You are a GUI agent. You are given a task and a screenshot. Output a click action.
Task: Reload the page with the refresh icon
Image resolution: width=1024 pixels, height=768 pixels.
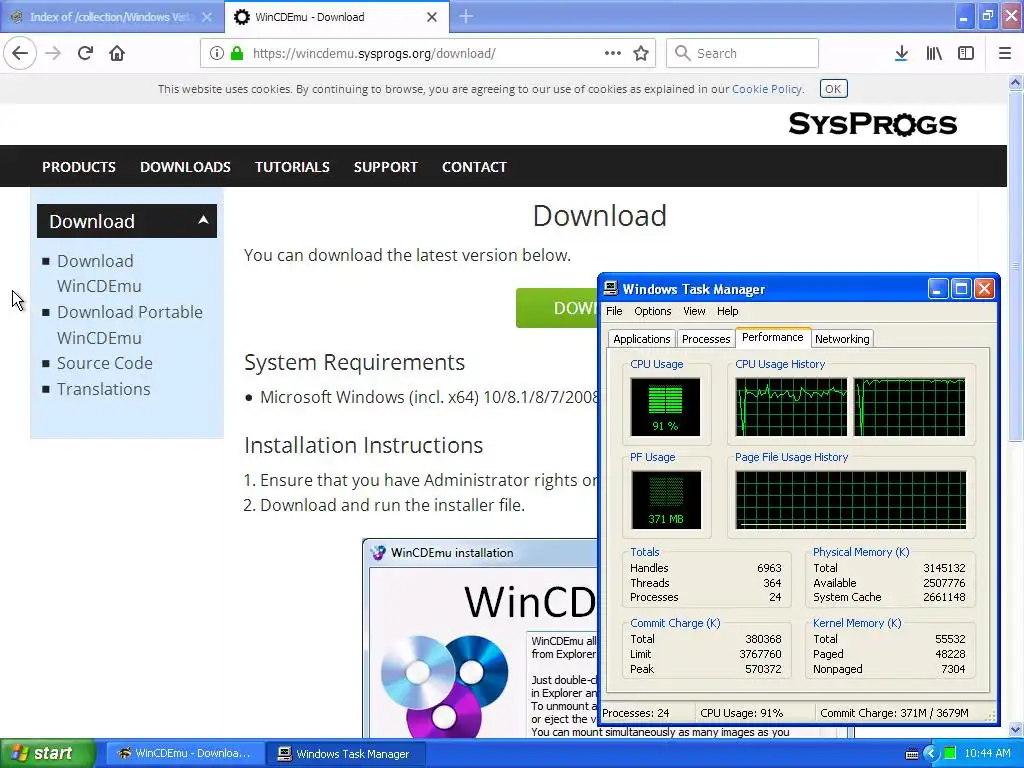[x=85, y=54]
